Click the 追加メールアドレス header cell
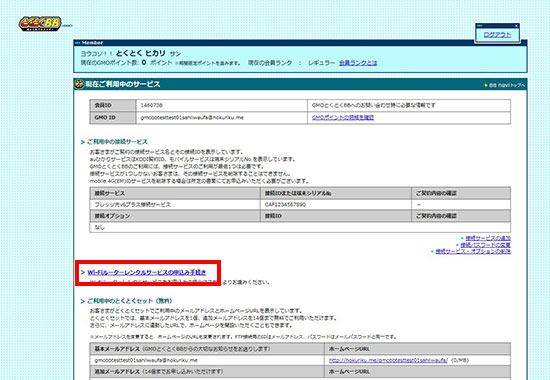 (x=207, y=372)
